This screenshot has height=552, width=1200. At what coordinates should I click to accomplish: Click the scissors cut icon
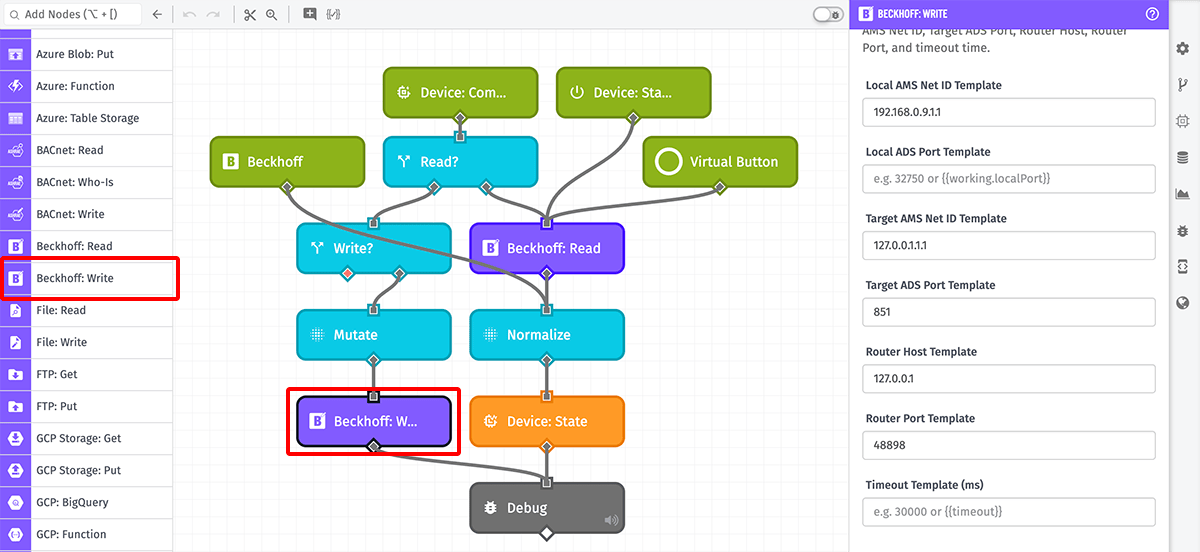tap(250, 15)
